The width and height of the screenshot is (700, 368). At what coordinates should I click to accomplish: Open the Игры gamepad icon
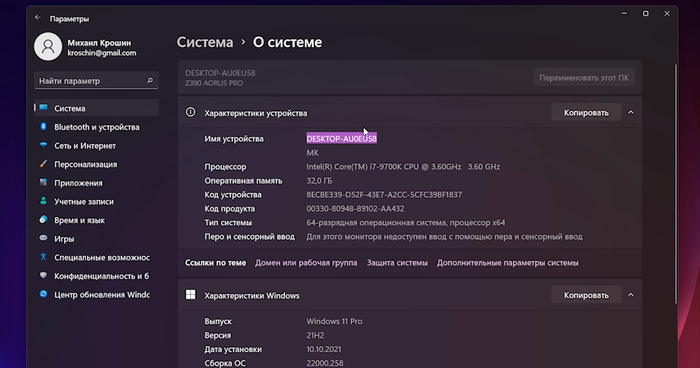point(43,238)
